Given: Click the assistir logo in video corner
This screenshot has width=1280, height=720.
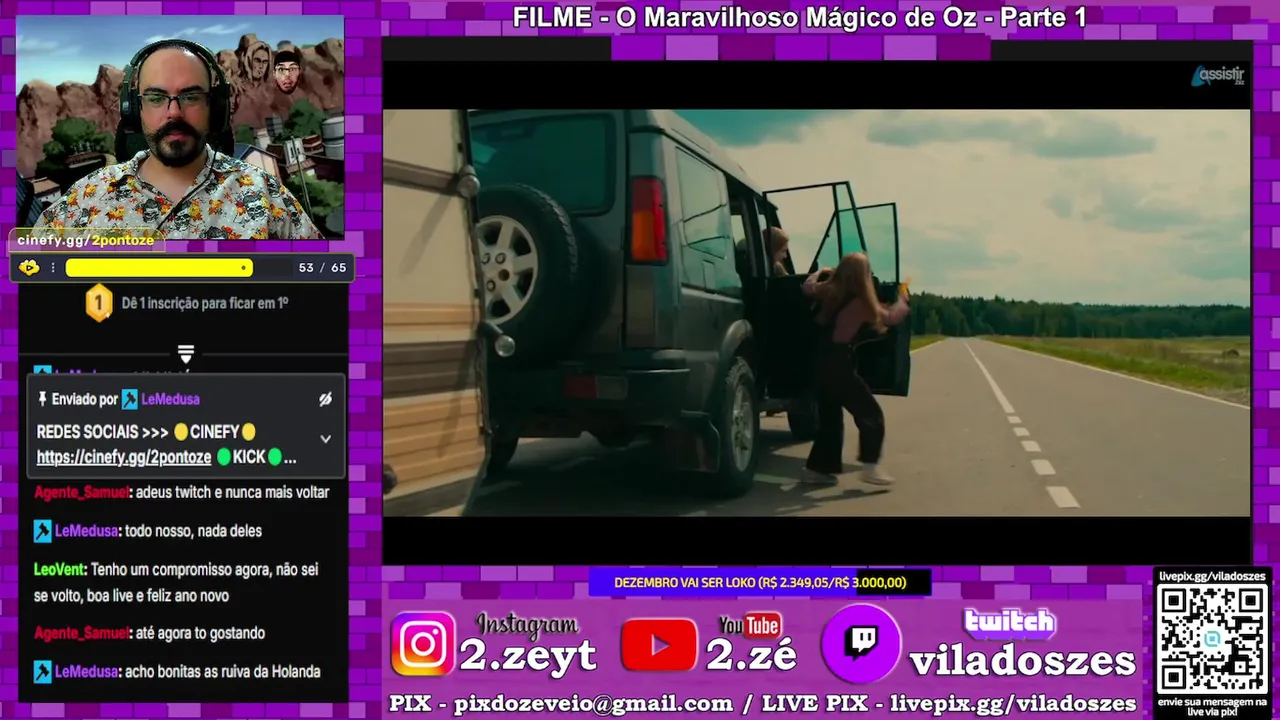Looking at the screenshot, I should (1218, 76).
